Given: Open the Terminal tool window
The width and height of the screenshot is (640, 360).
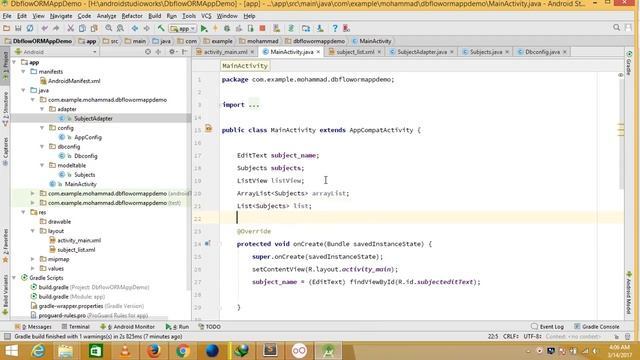Looking at the screenshot, I should click(x=76, y=327).
